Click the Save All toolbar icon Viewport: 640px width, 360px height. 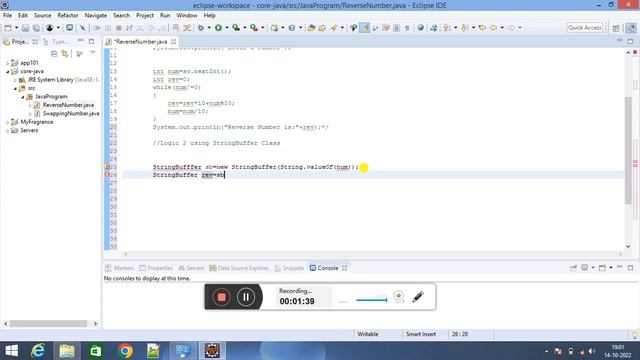tap(36, 28)
